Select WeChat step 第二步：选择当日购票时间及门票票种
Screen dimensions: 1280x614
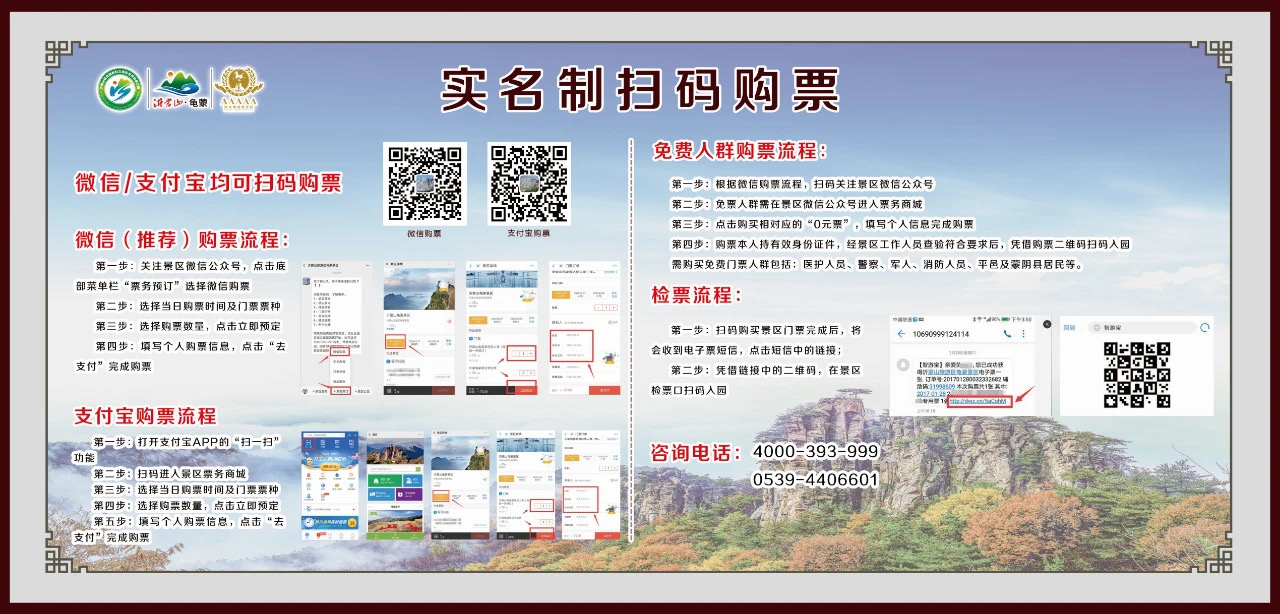pos(188,306)
